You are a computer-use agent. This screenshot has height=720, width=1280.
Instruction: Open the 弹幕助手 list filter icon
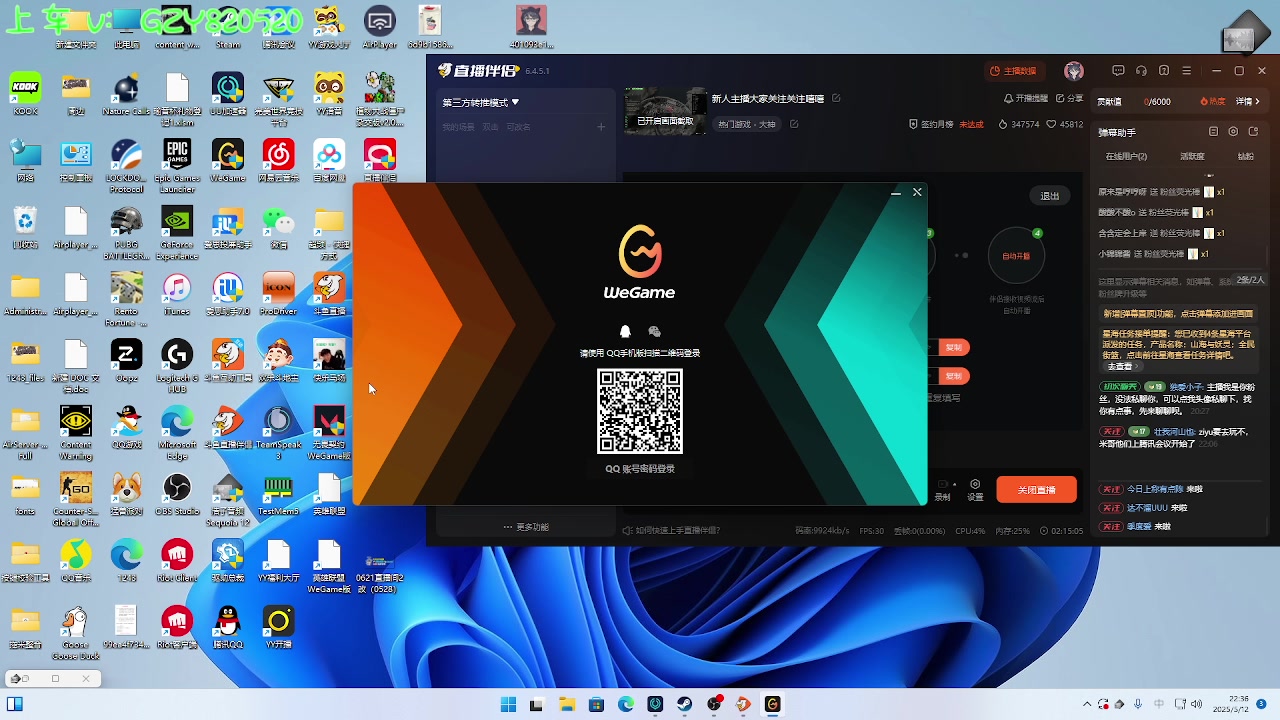pyautogui.click(x=1213, y=132)
